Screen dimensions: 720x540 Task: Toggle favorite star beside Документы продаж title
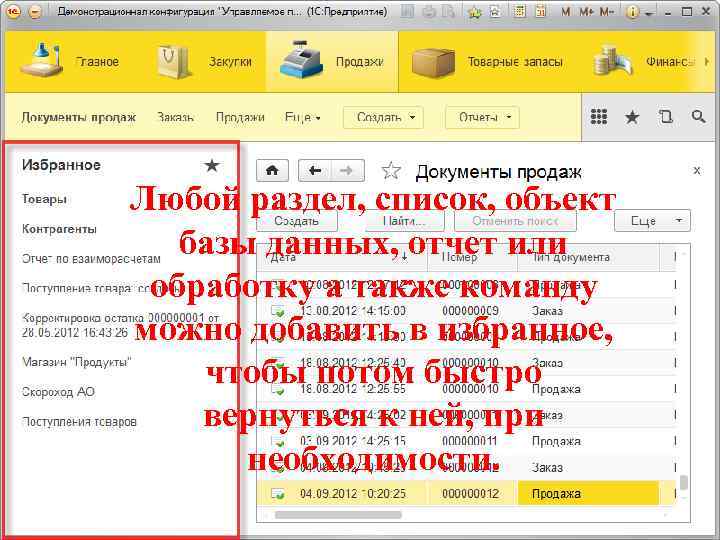(x=391, y=171)
